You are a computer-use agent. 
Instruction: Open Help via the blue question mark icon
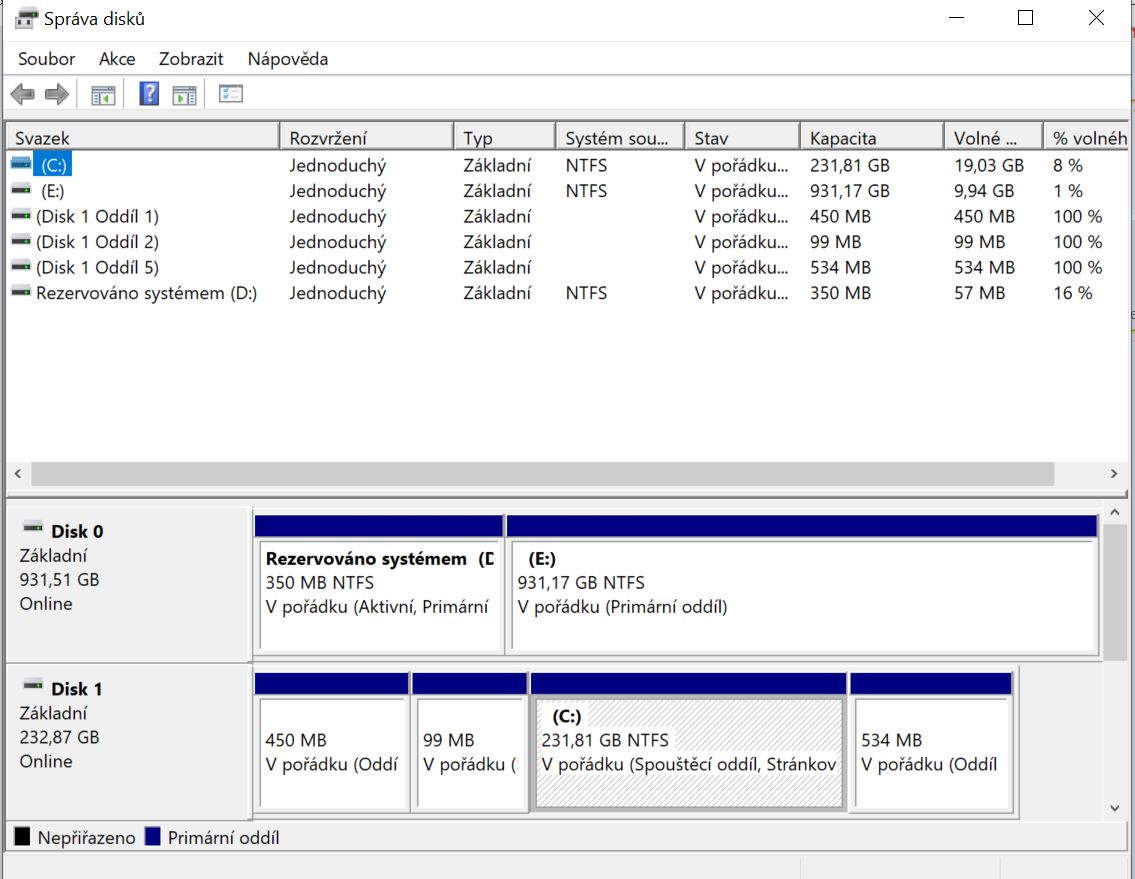pyautogui.click(x=149, y=95)
